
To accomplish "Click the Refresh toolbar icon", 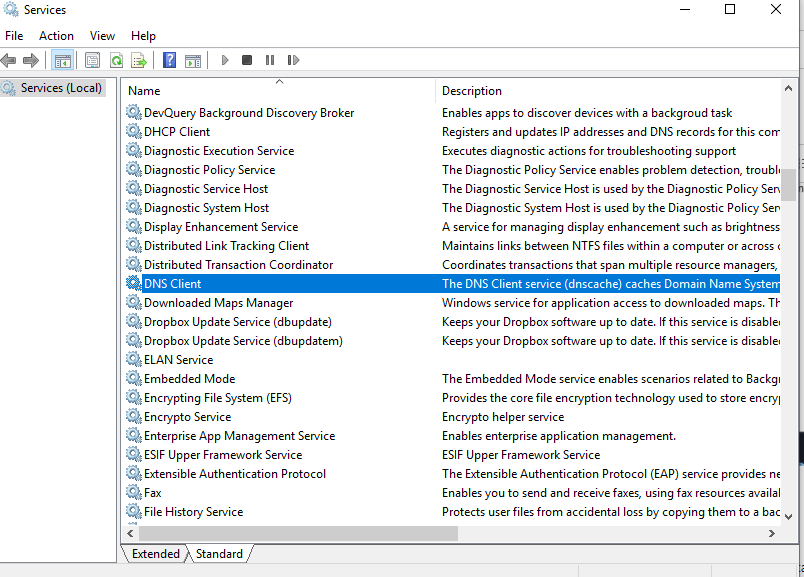I will (116, 61).
